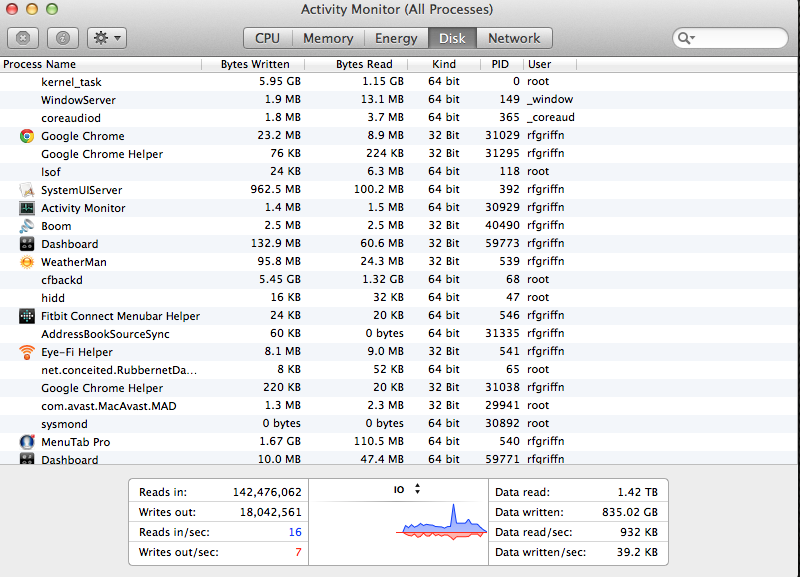Screen dimensions: 800x577
Task: Click the search field
Action: point(730,38)
